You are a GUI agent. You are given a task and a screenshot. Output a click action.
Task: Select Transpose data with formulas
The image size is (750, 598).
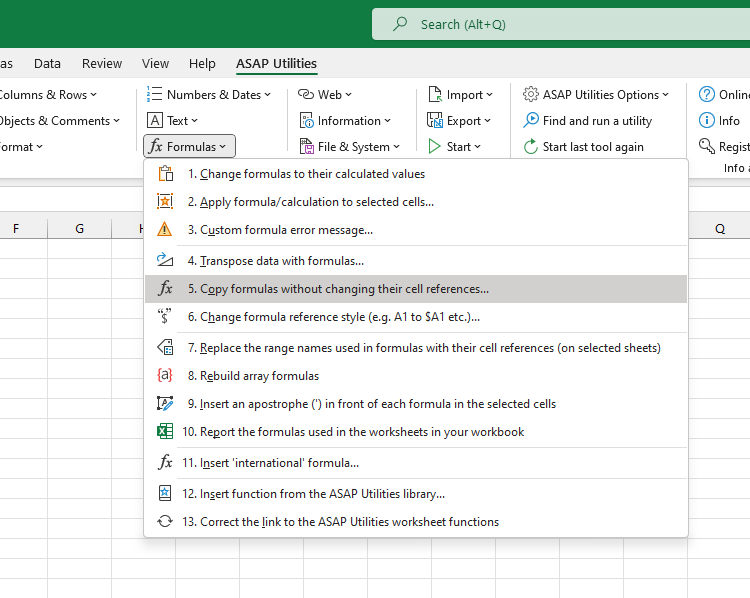(416, 261)
